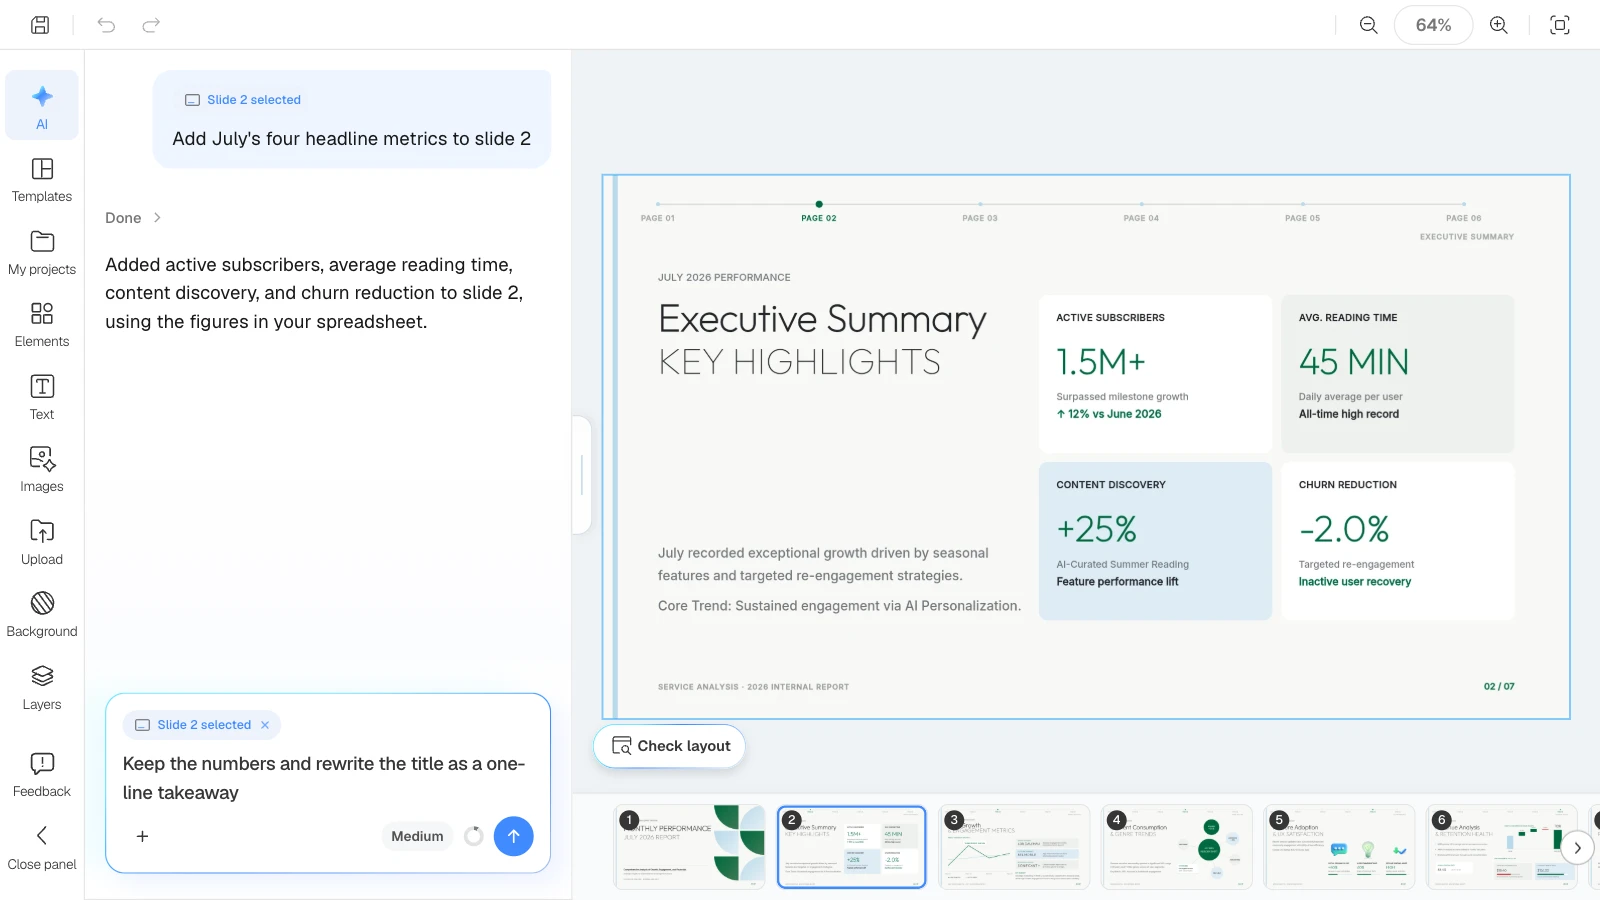
Task: Select the -2.0% churn reduction value
Action: [x=1344, y=529]
